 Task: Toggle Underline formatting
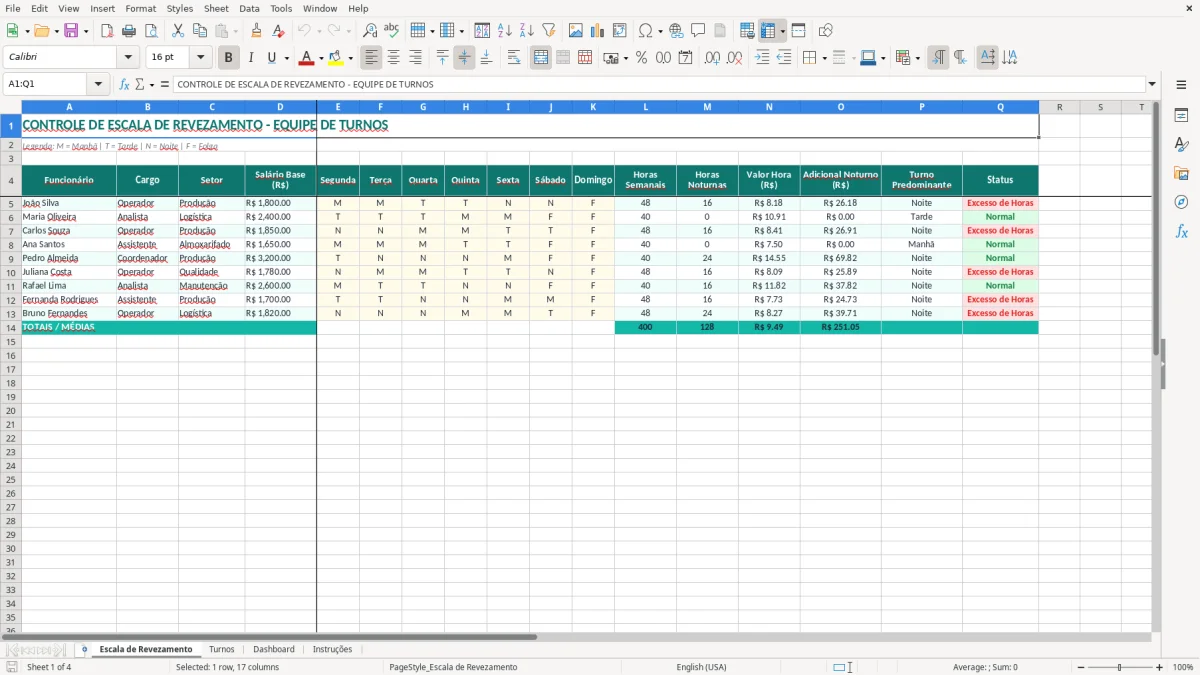(271, 58)
